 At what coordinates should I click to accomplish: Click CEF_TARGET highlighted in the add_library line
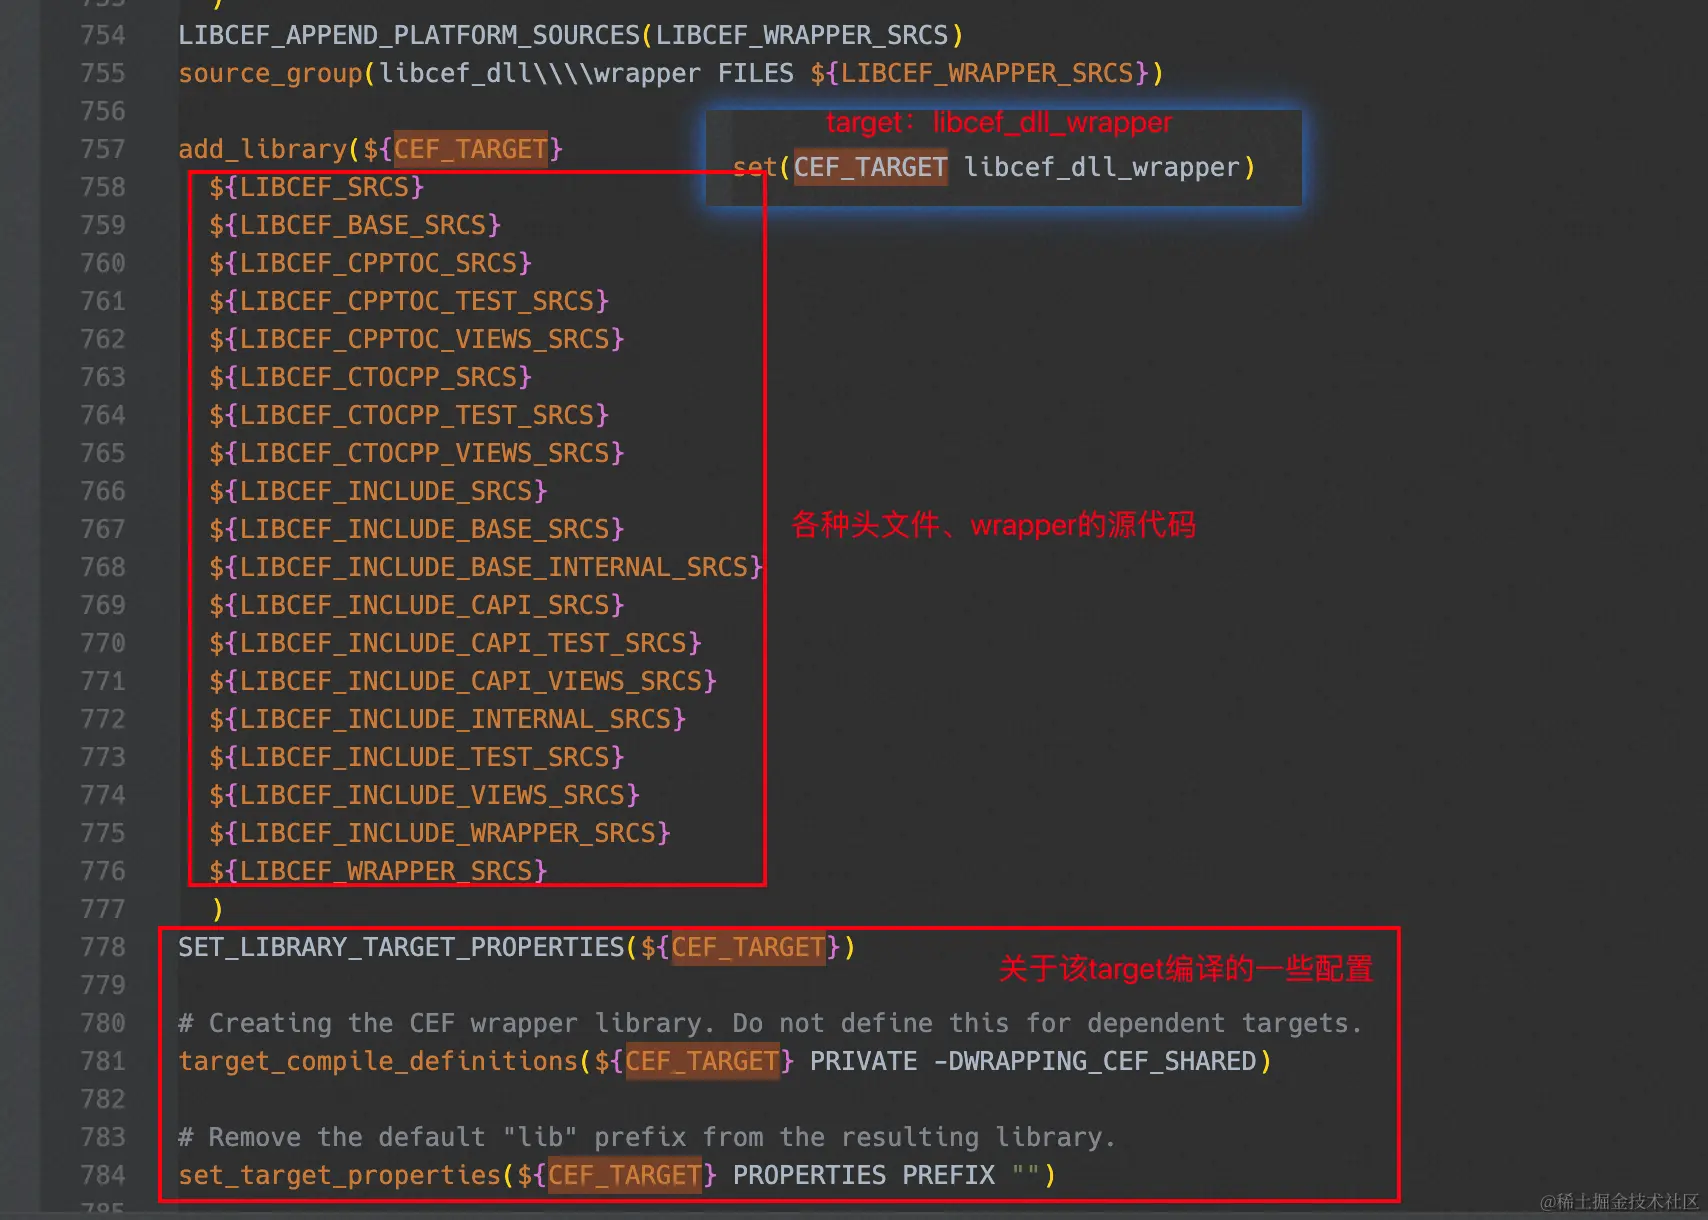pos(471,149)
